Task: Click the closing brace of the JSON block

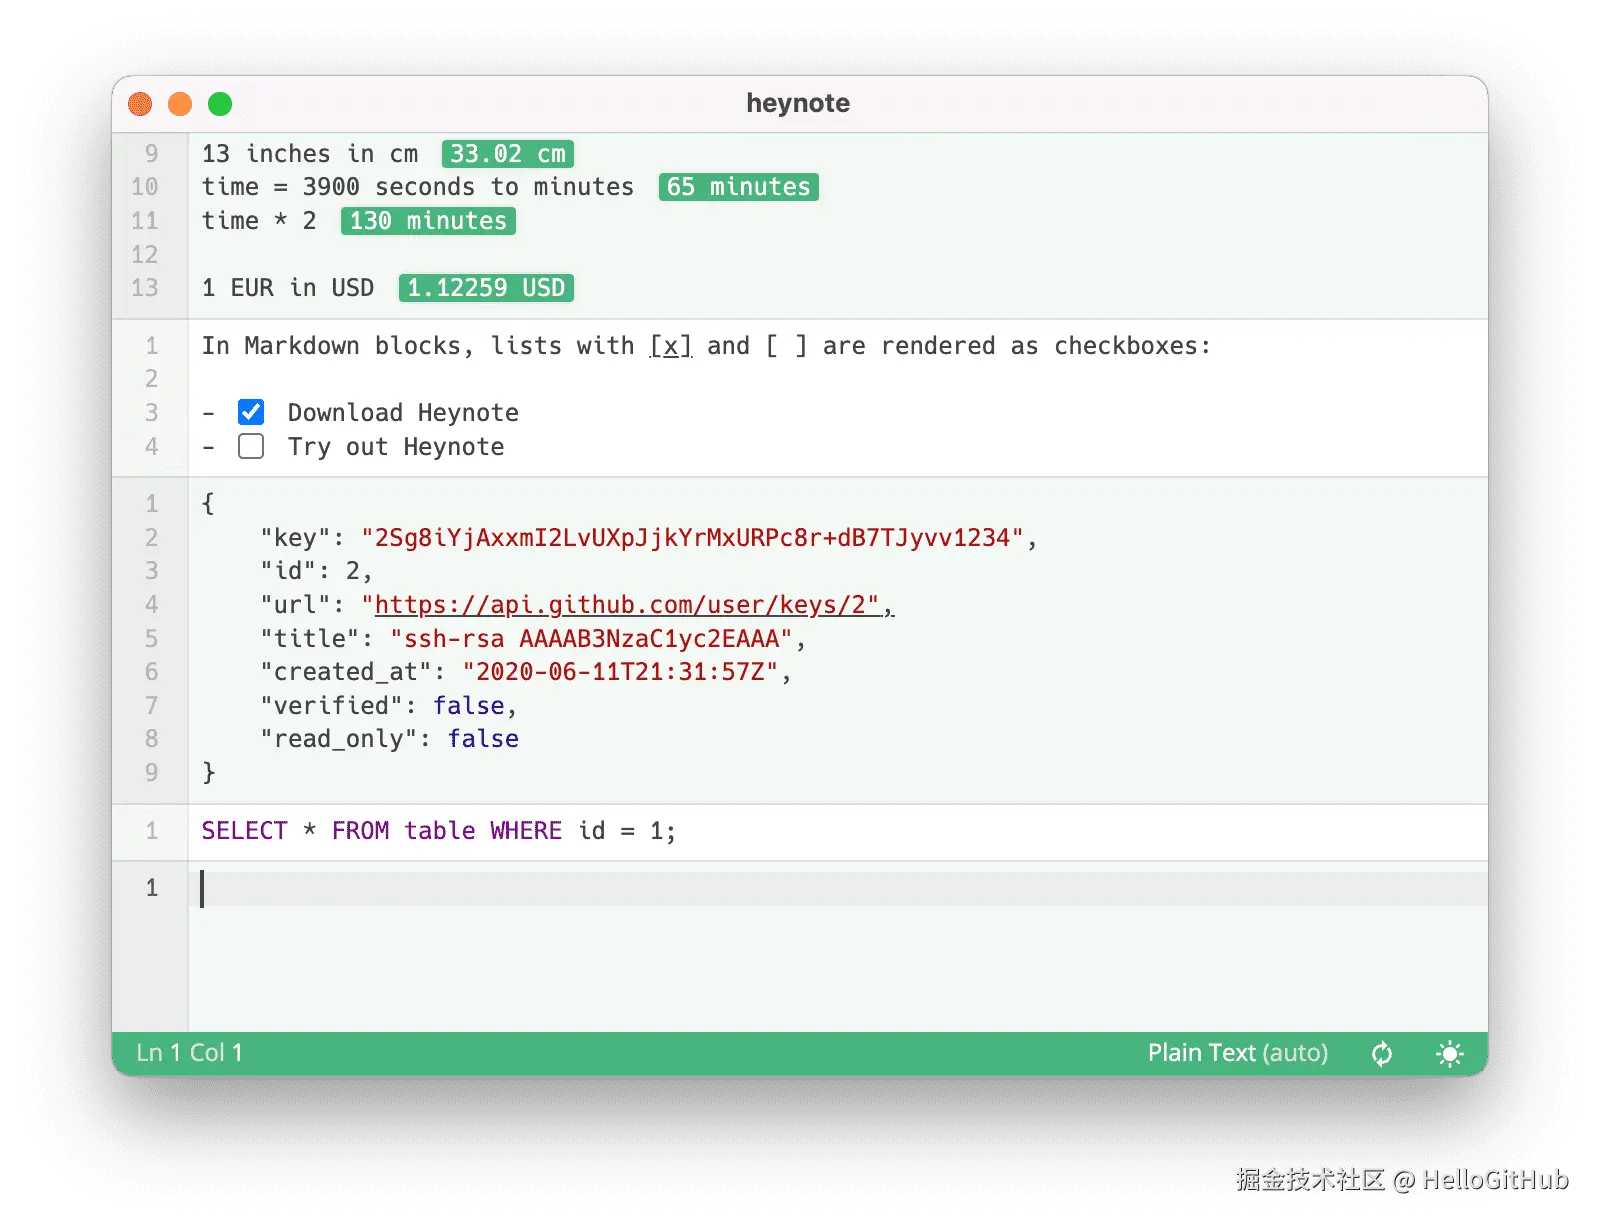Action: (208, 773)
